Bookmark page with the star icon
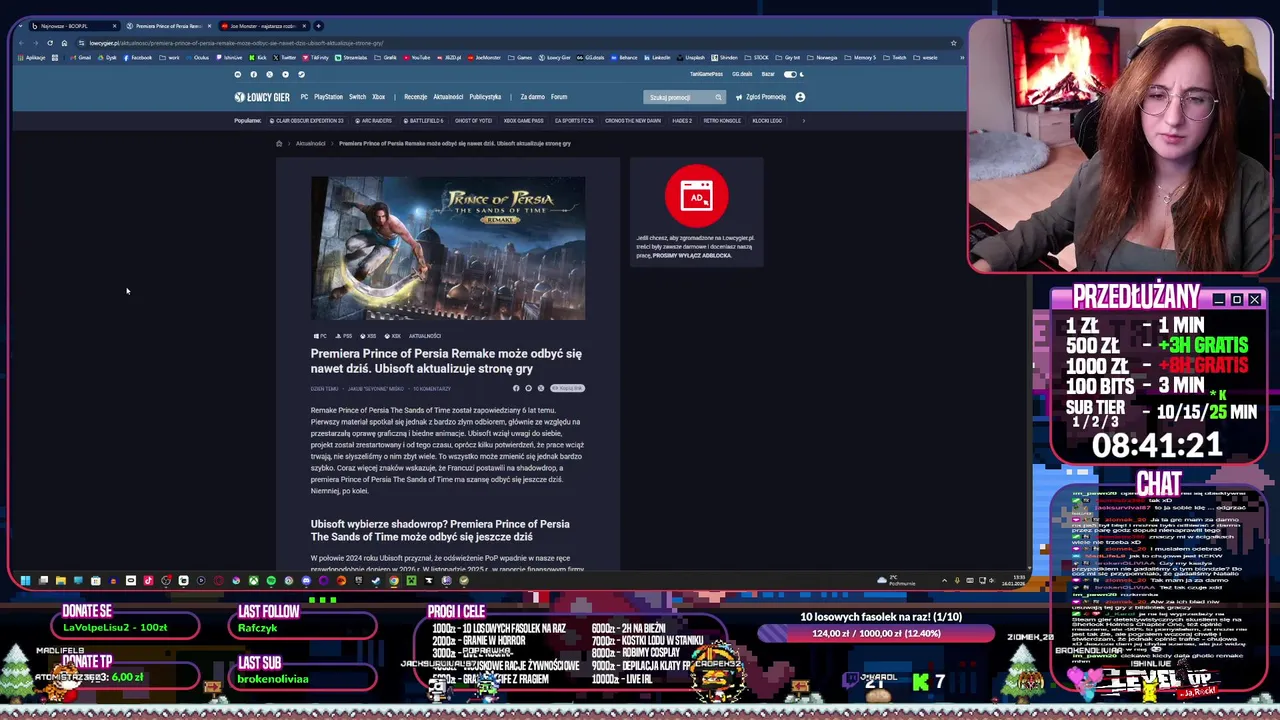 [x=953, y=43]
